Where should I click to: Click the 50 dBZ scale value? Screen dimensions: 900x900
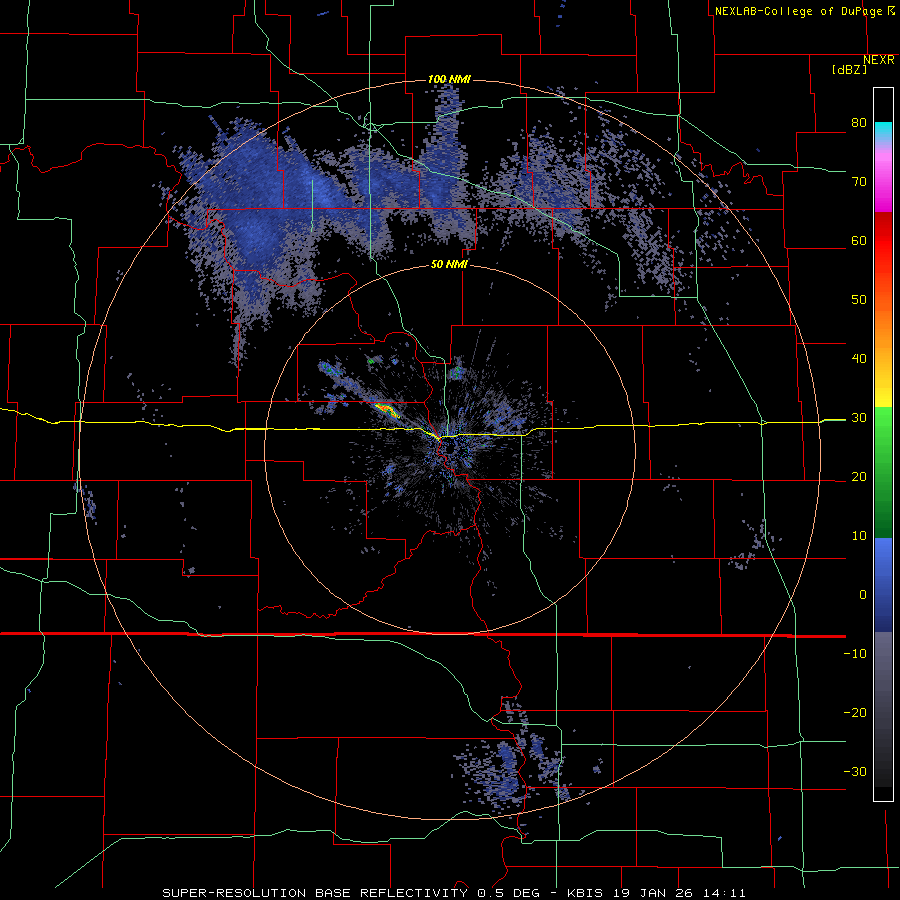[859, 300]
